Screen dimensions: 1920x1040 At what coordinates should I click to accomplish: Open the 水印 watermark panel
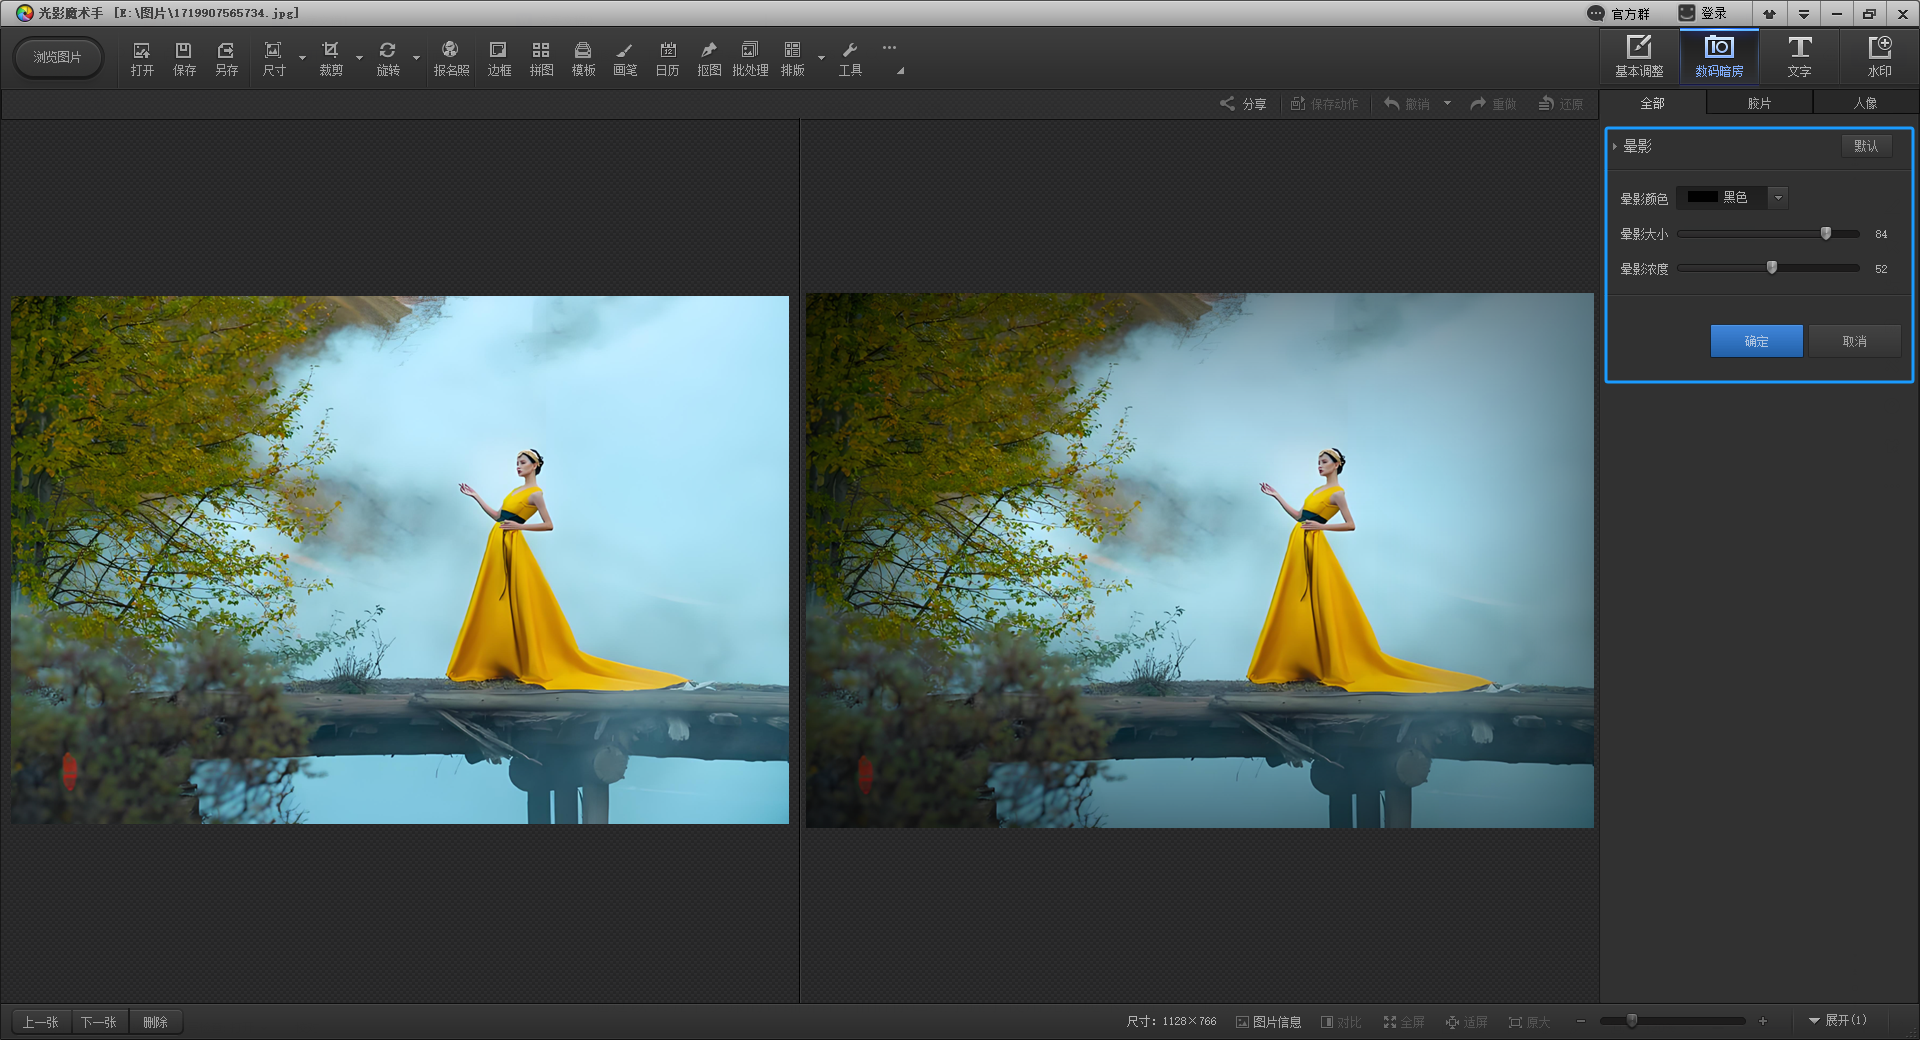coord(1879,57)
